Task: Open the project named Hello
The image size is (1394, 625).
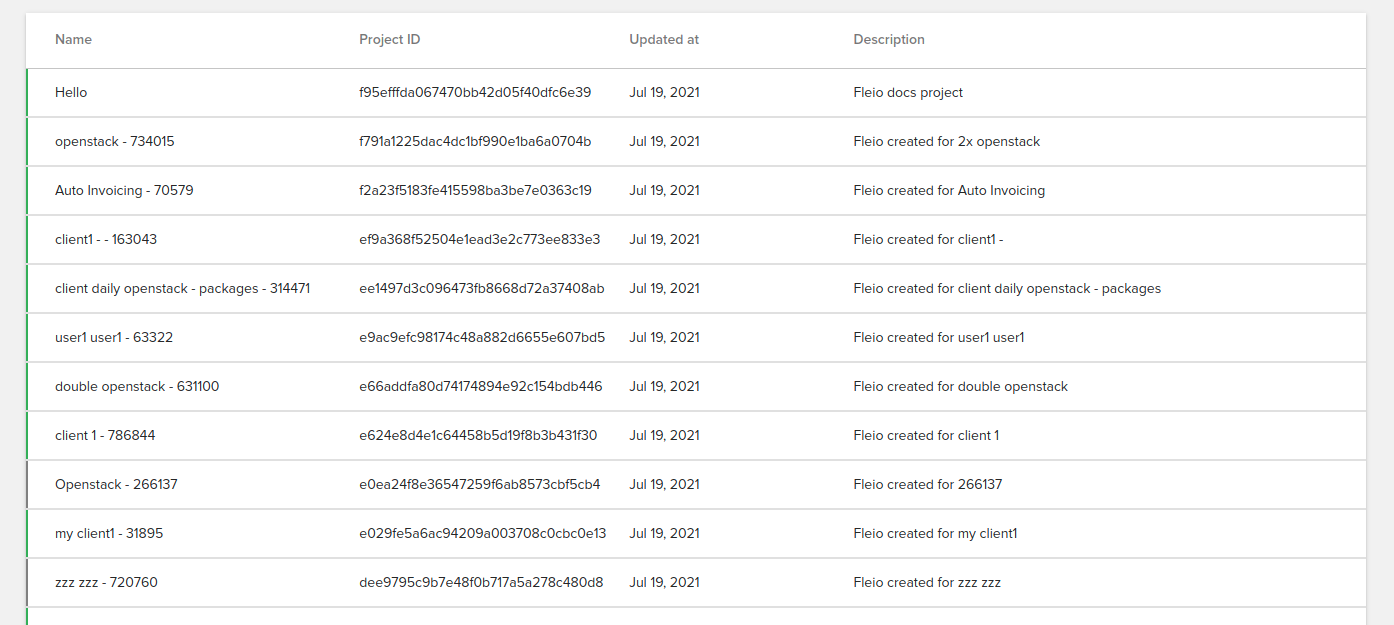Action: 71,92
